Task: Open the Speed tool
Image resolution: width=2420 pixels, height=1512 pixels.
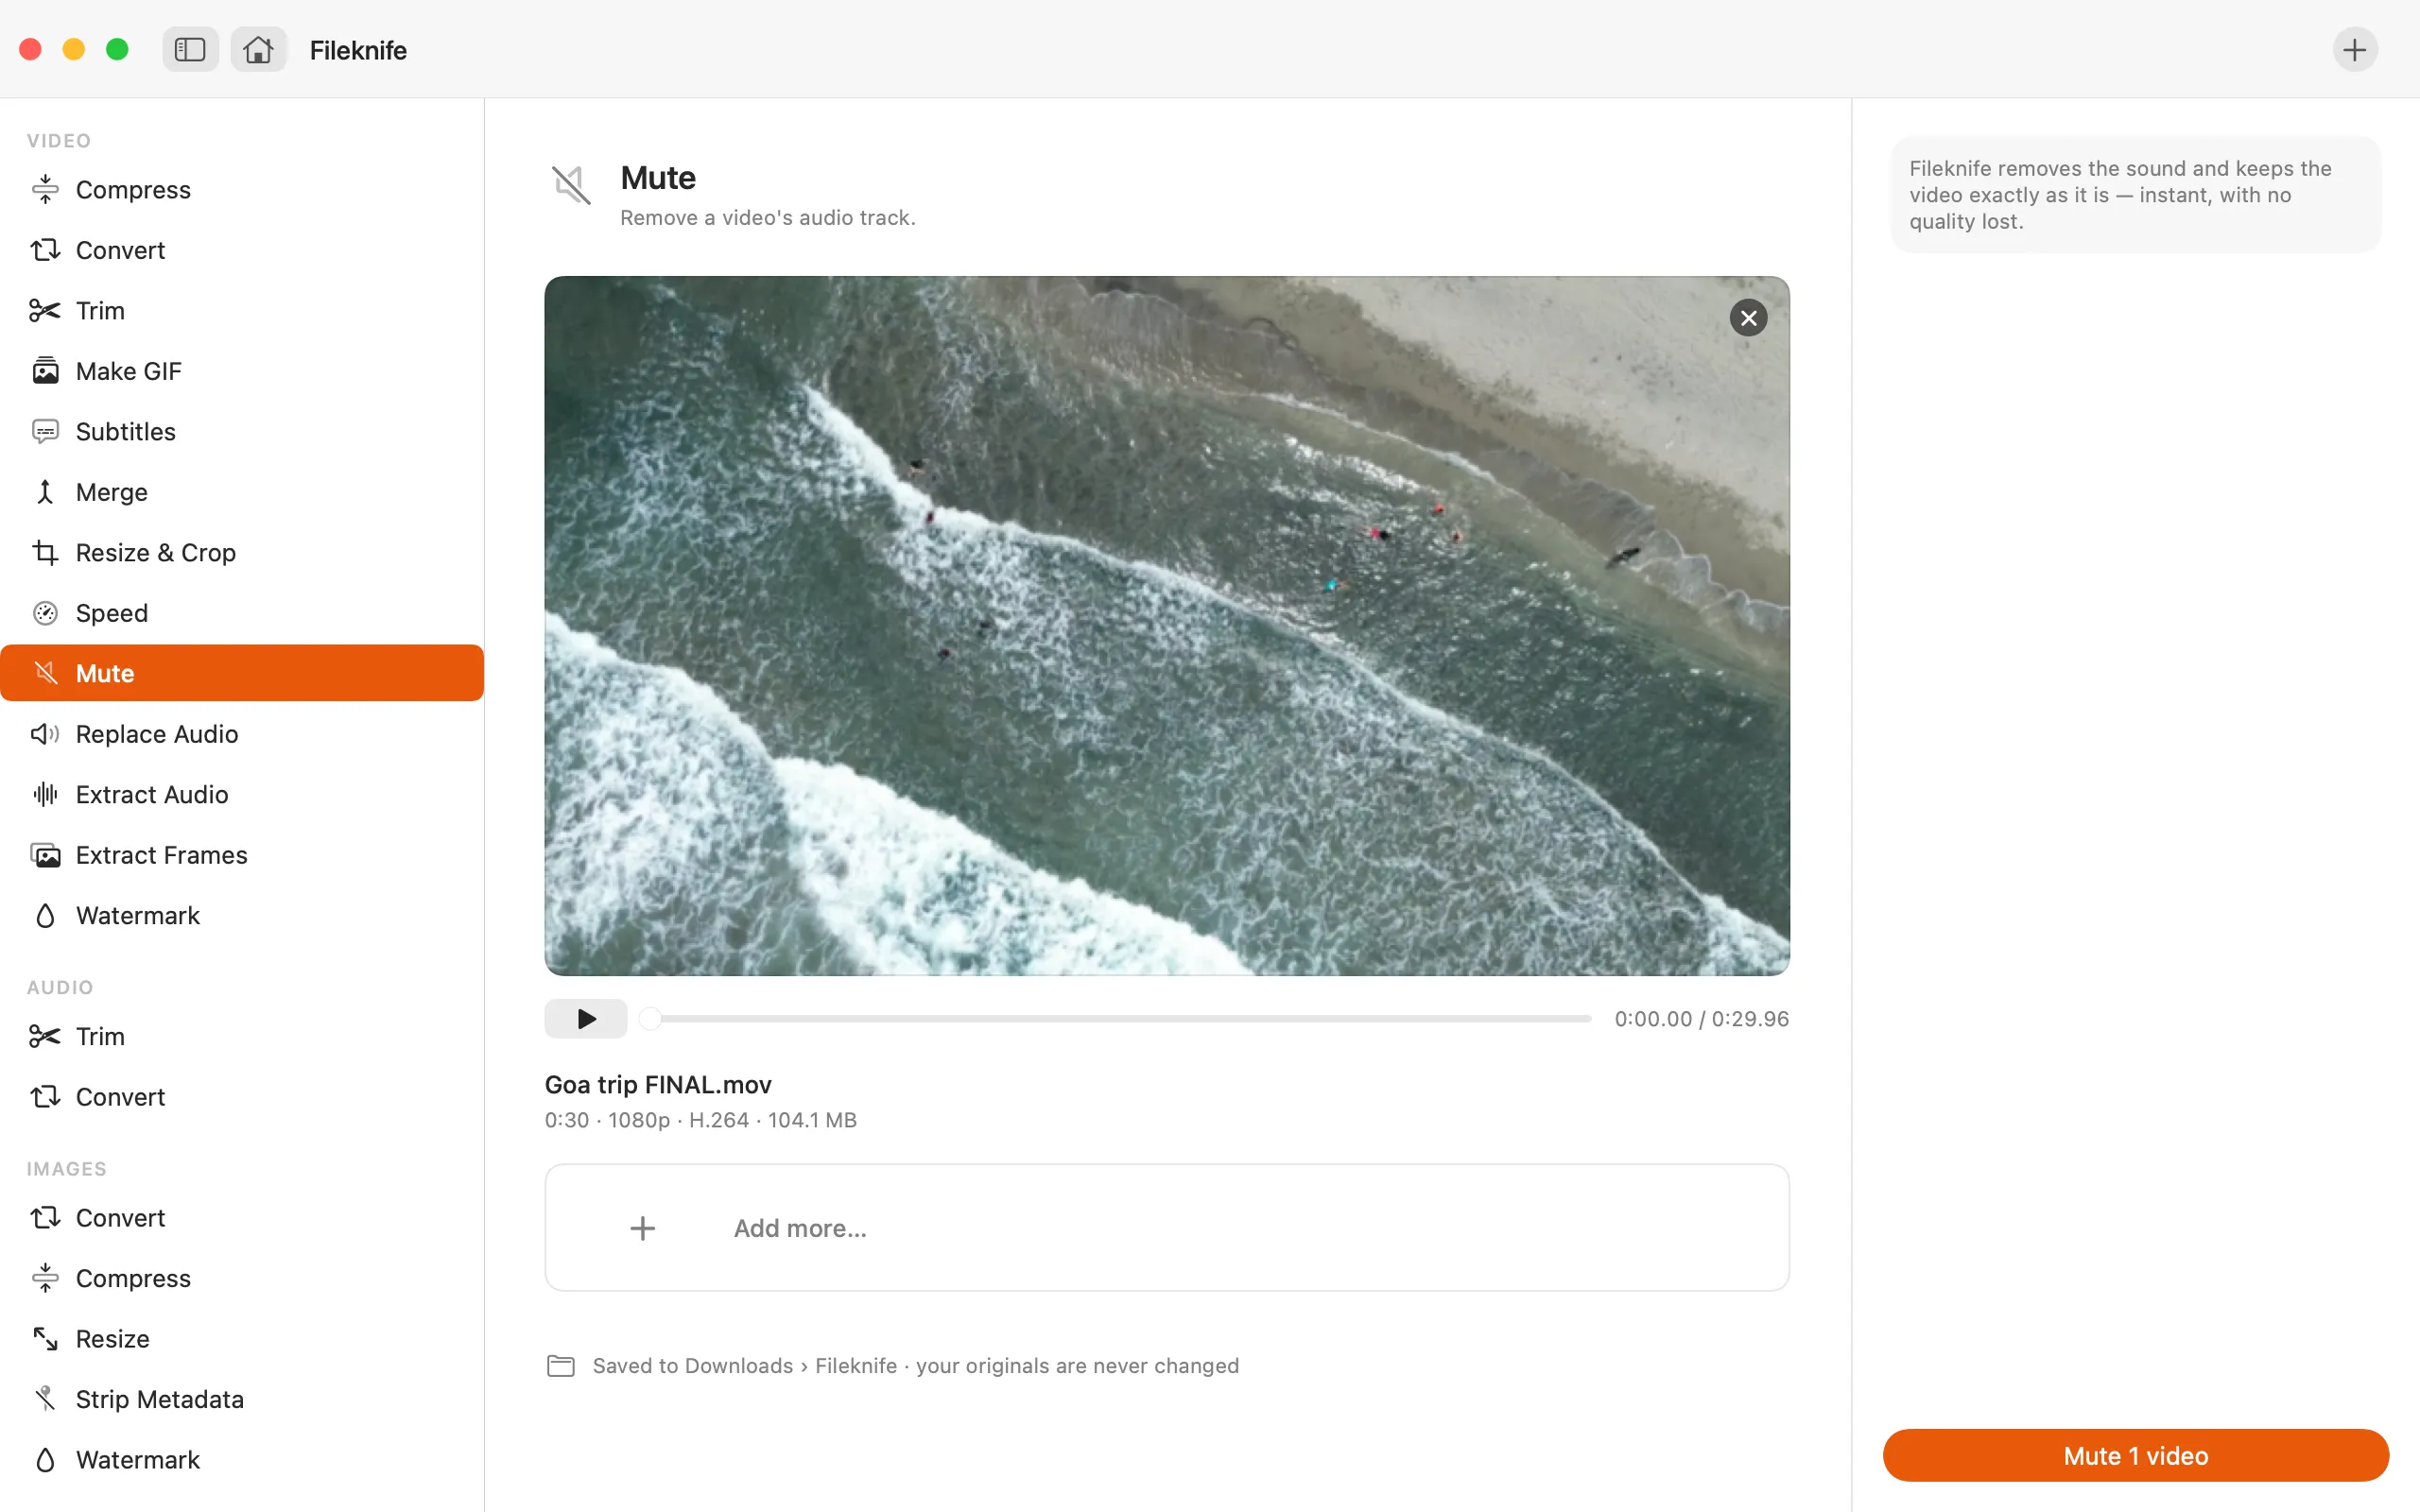Action: tap(242, 613)
